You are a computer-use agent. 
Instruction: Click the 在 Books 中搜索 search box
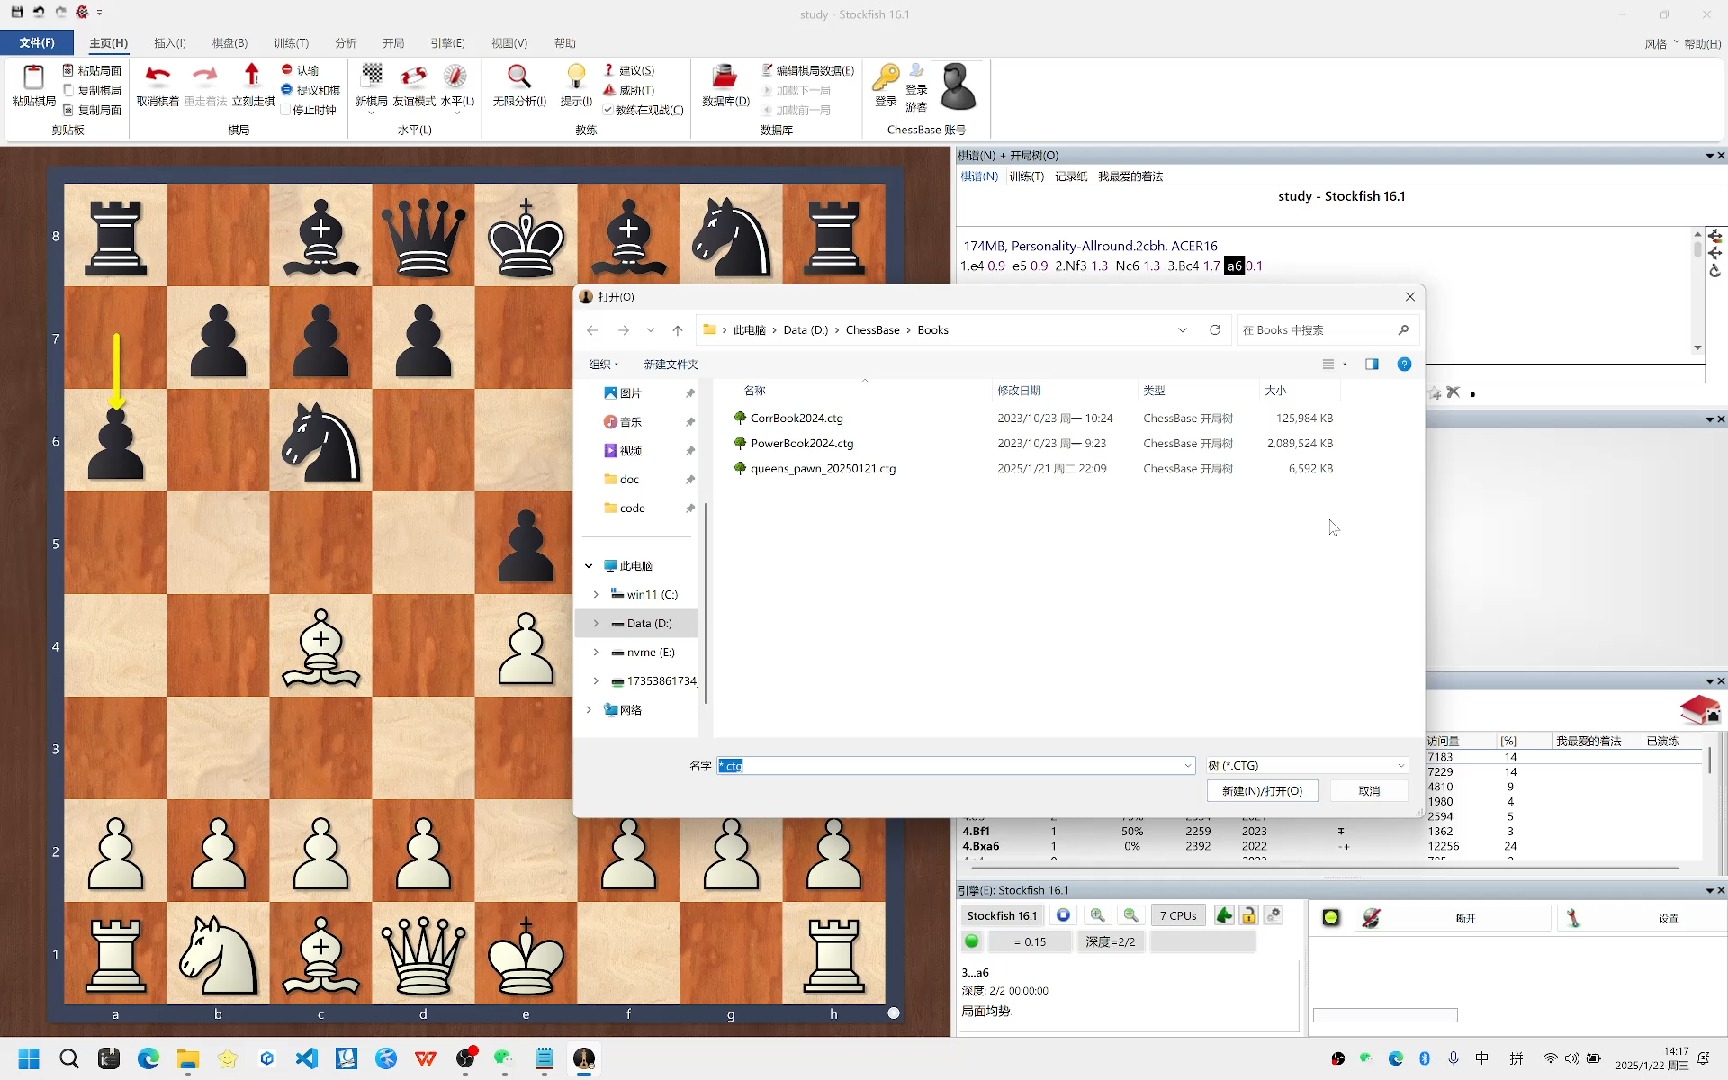[x=1325, y=330]
